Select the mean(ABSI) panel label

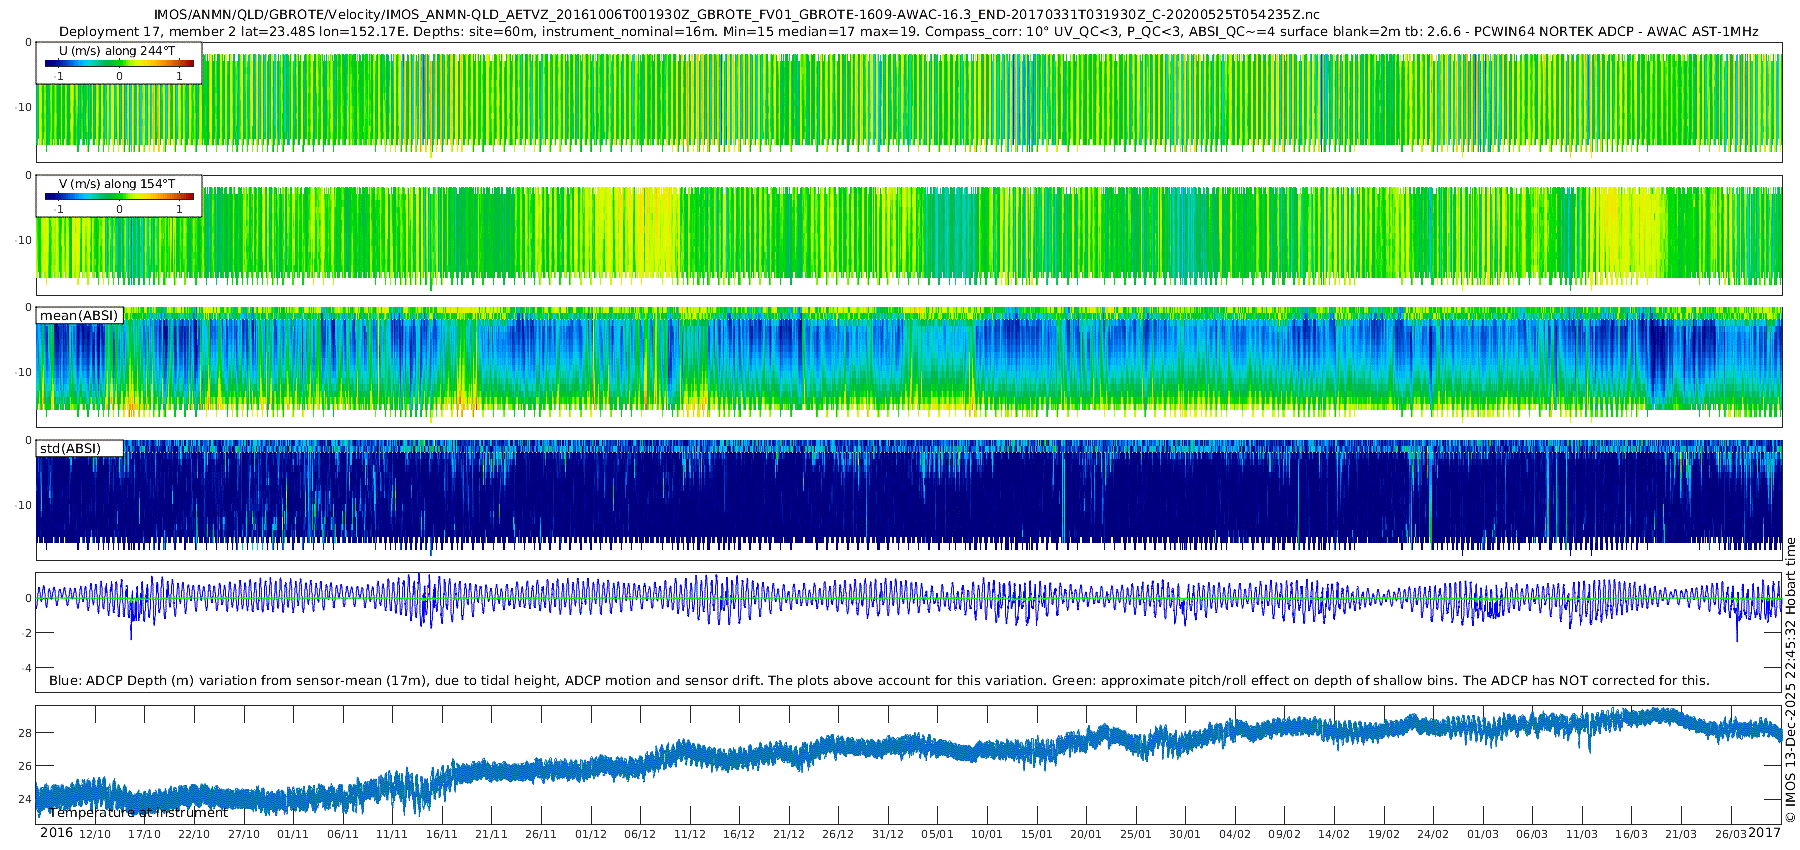[79, 316]
